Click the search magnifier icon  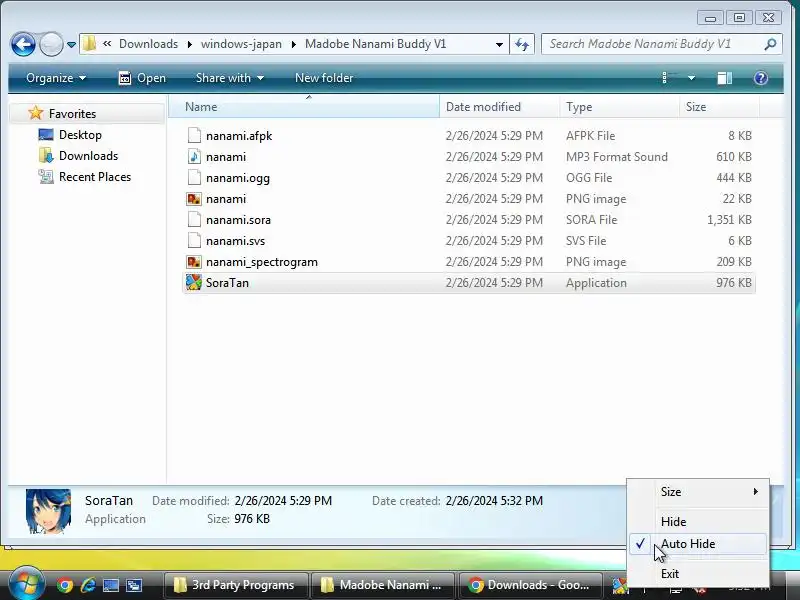pyautogui.click(x=770, y=44)
